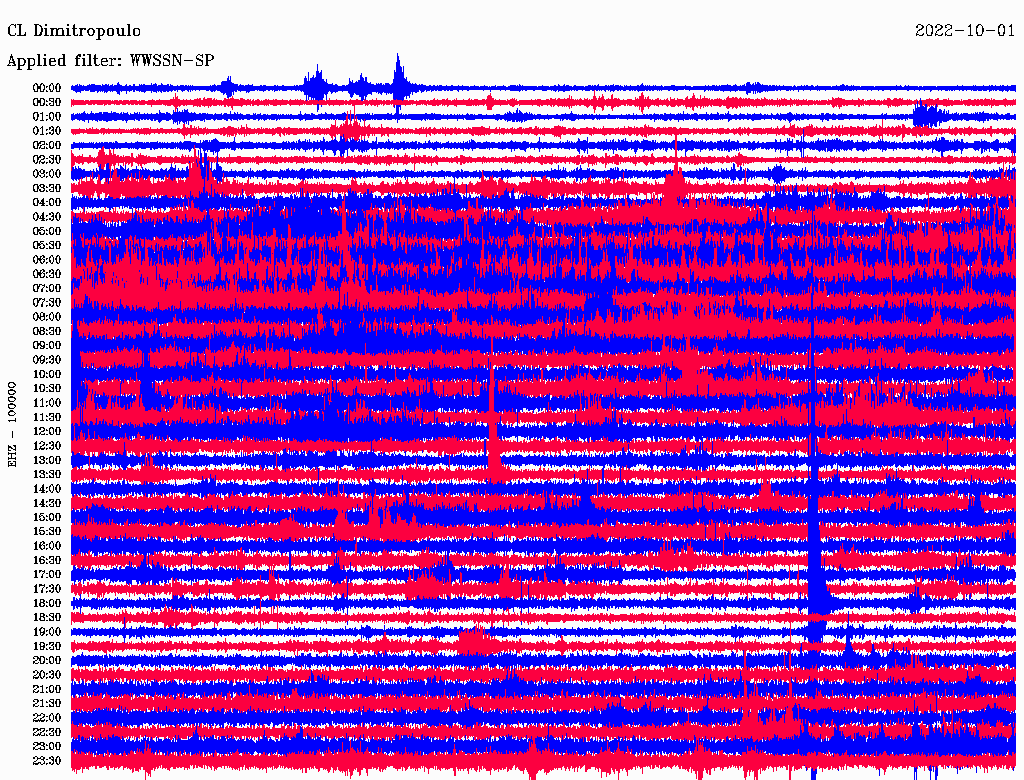The height and width of the screenshot is (780, 1024).
Task: Select the 23:30 time label
Action: pos(47,761)
